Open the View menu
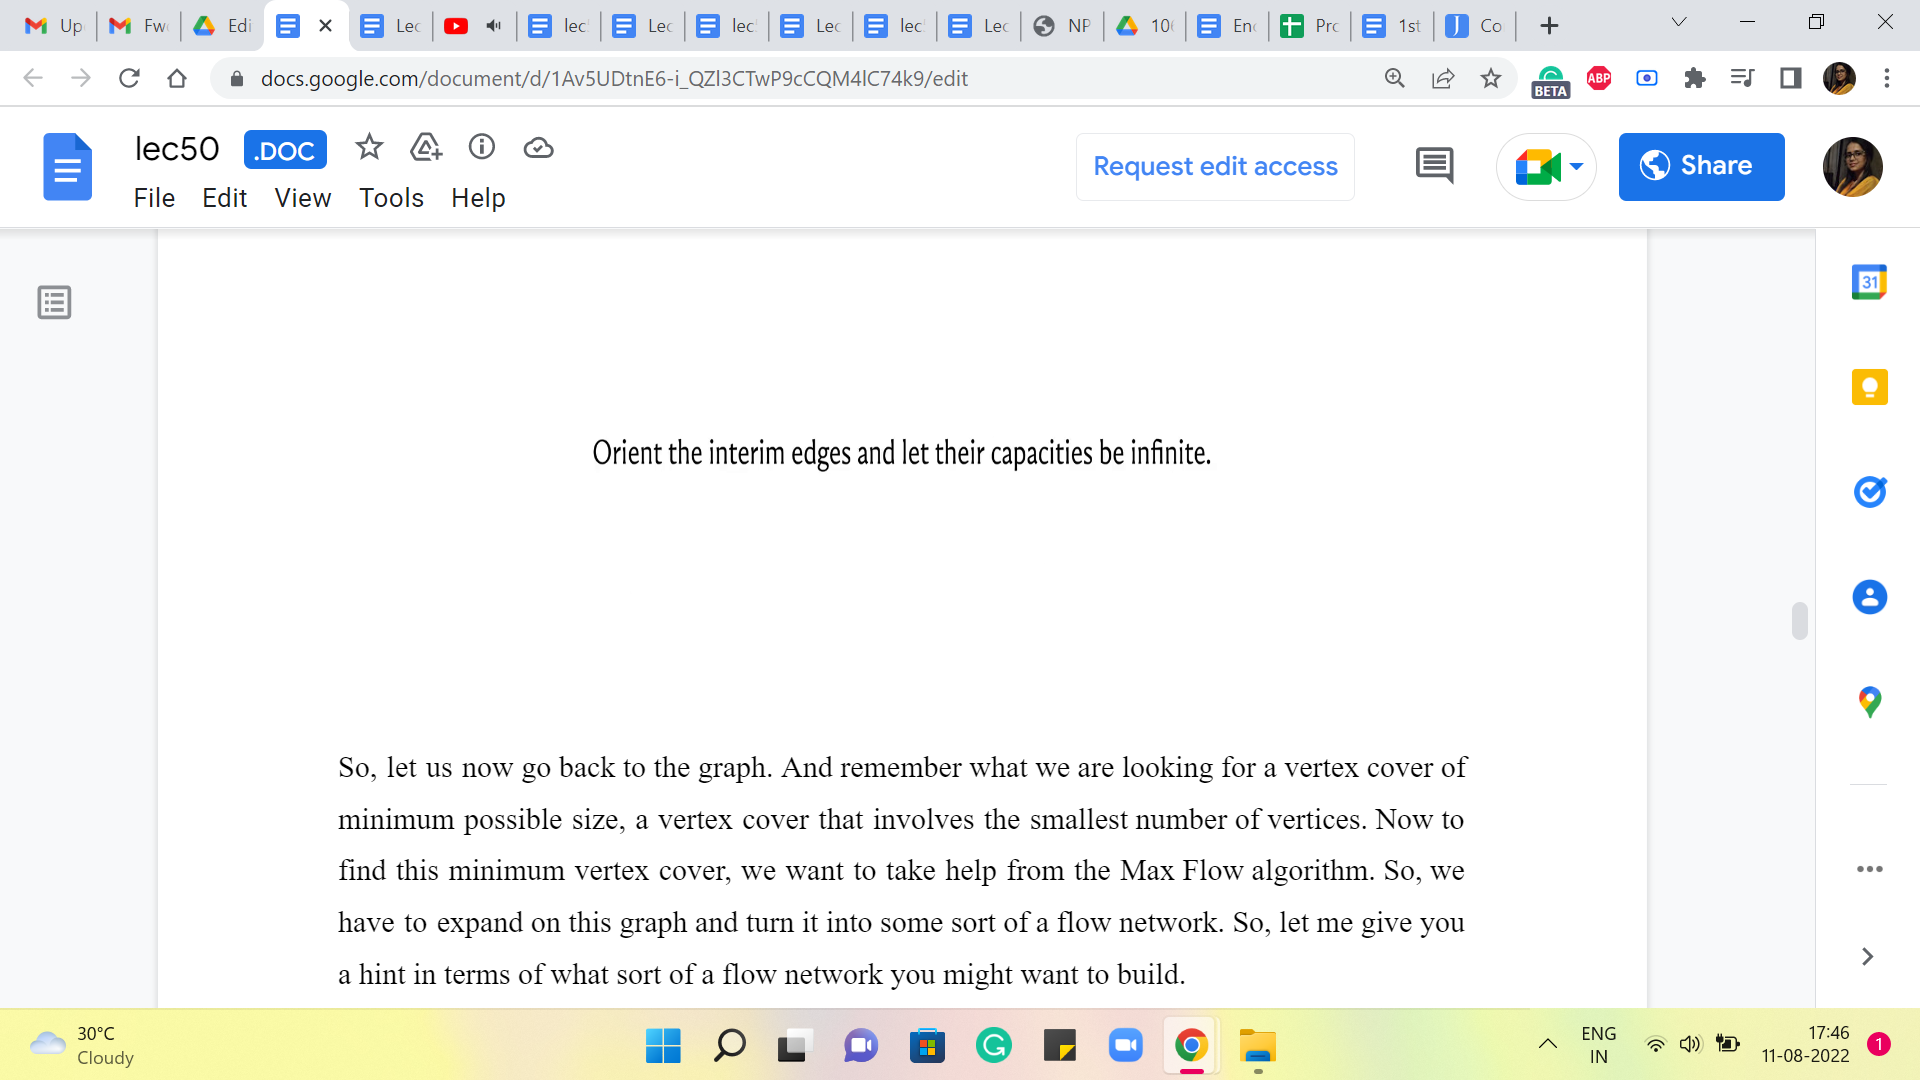1920x1080 pixels. (302, 198)
